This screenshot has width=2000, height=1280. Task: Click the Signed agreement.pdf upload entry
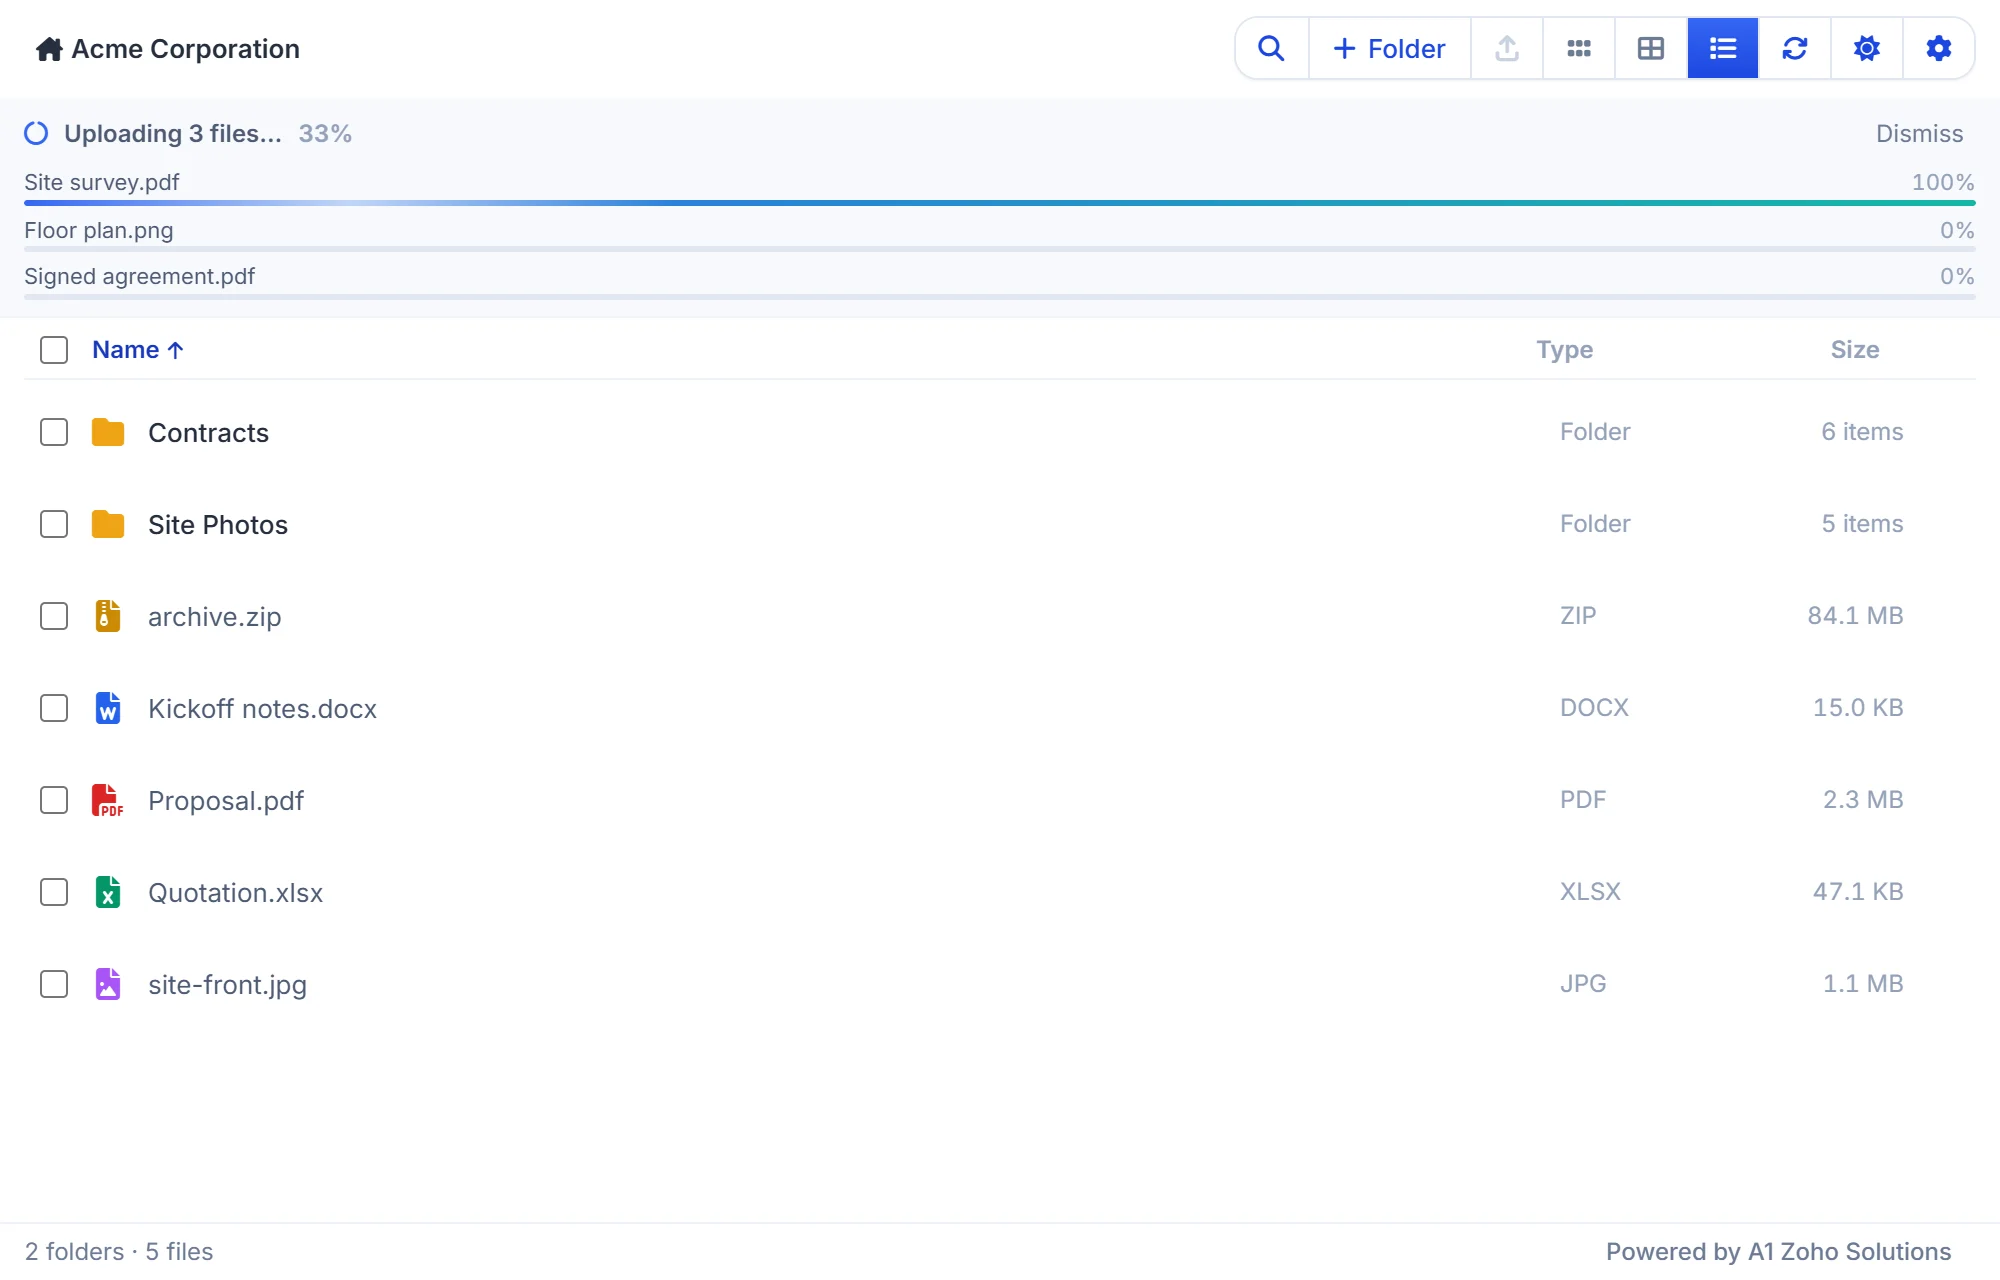(x=1000, y=281)
